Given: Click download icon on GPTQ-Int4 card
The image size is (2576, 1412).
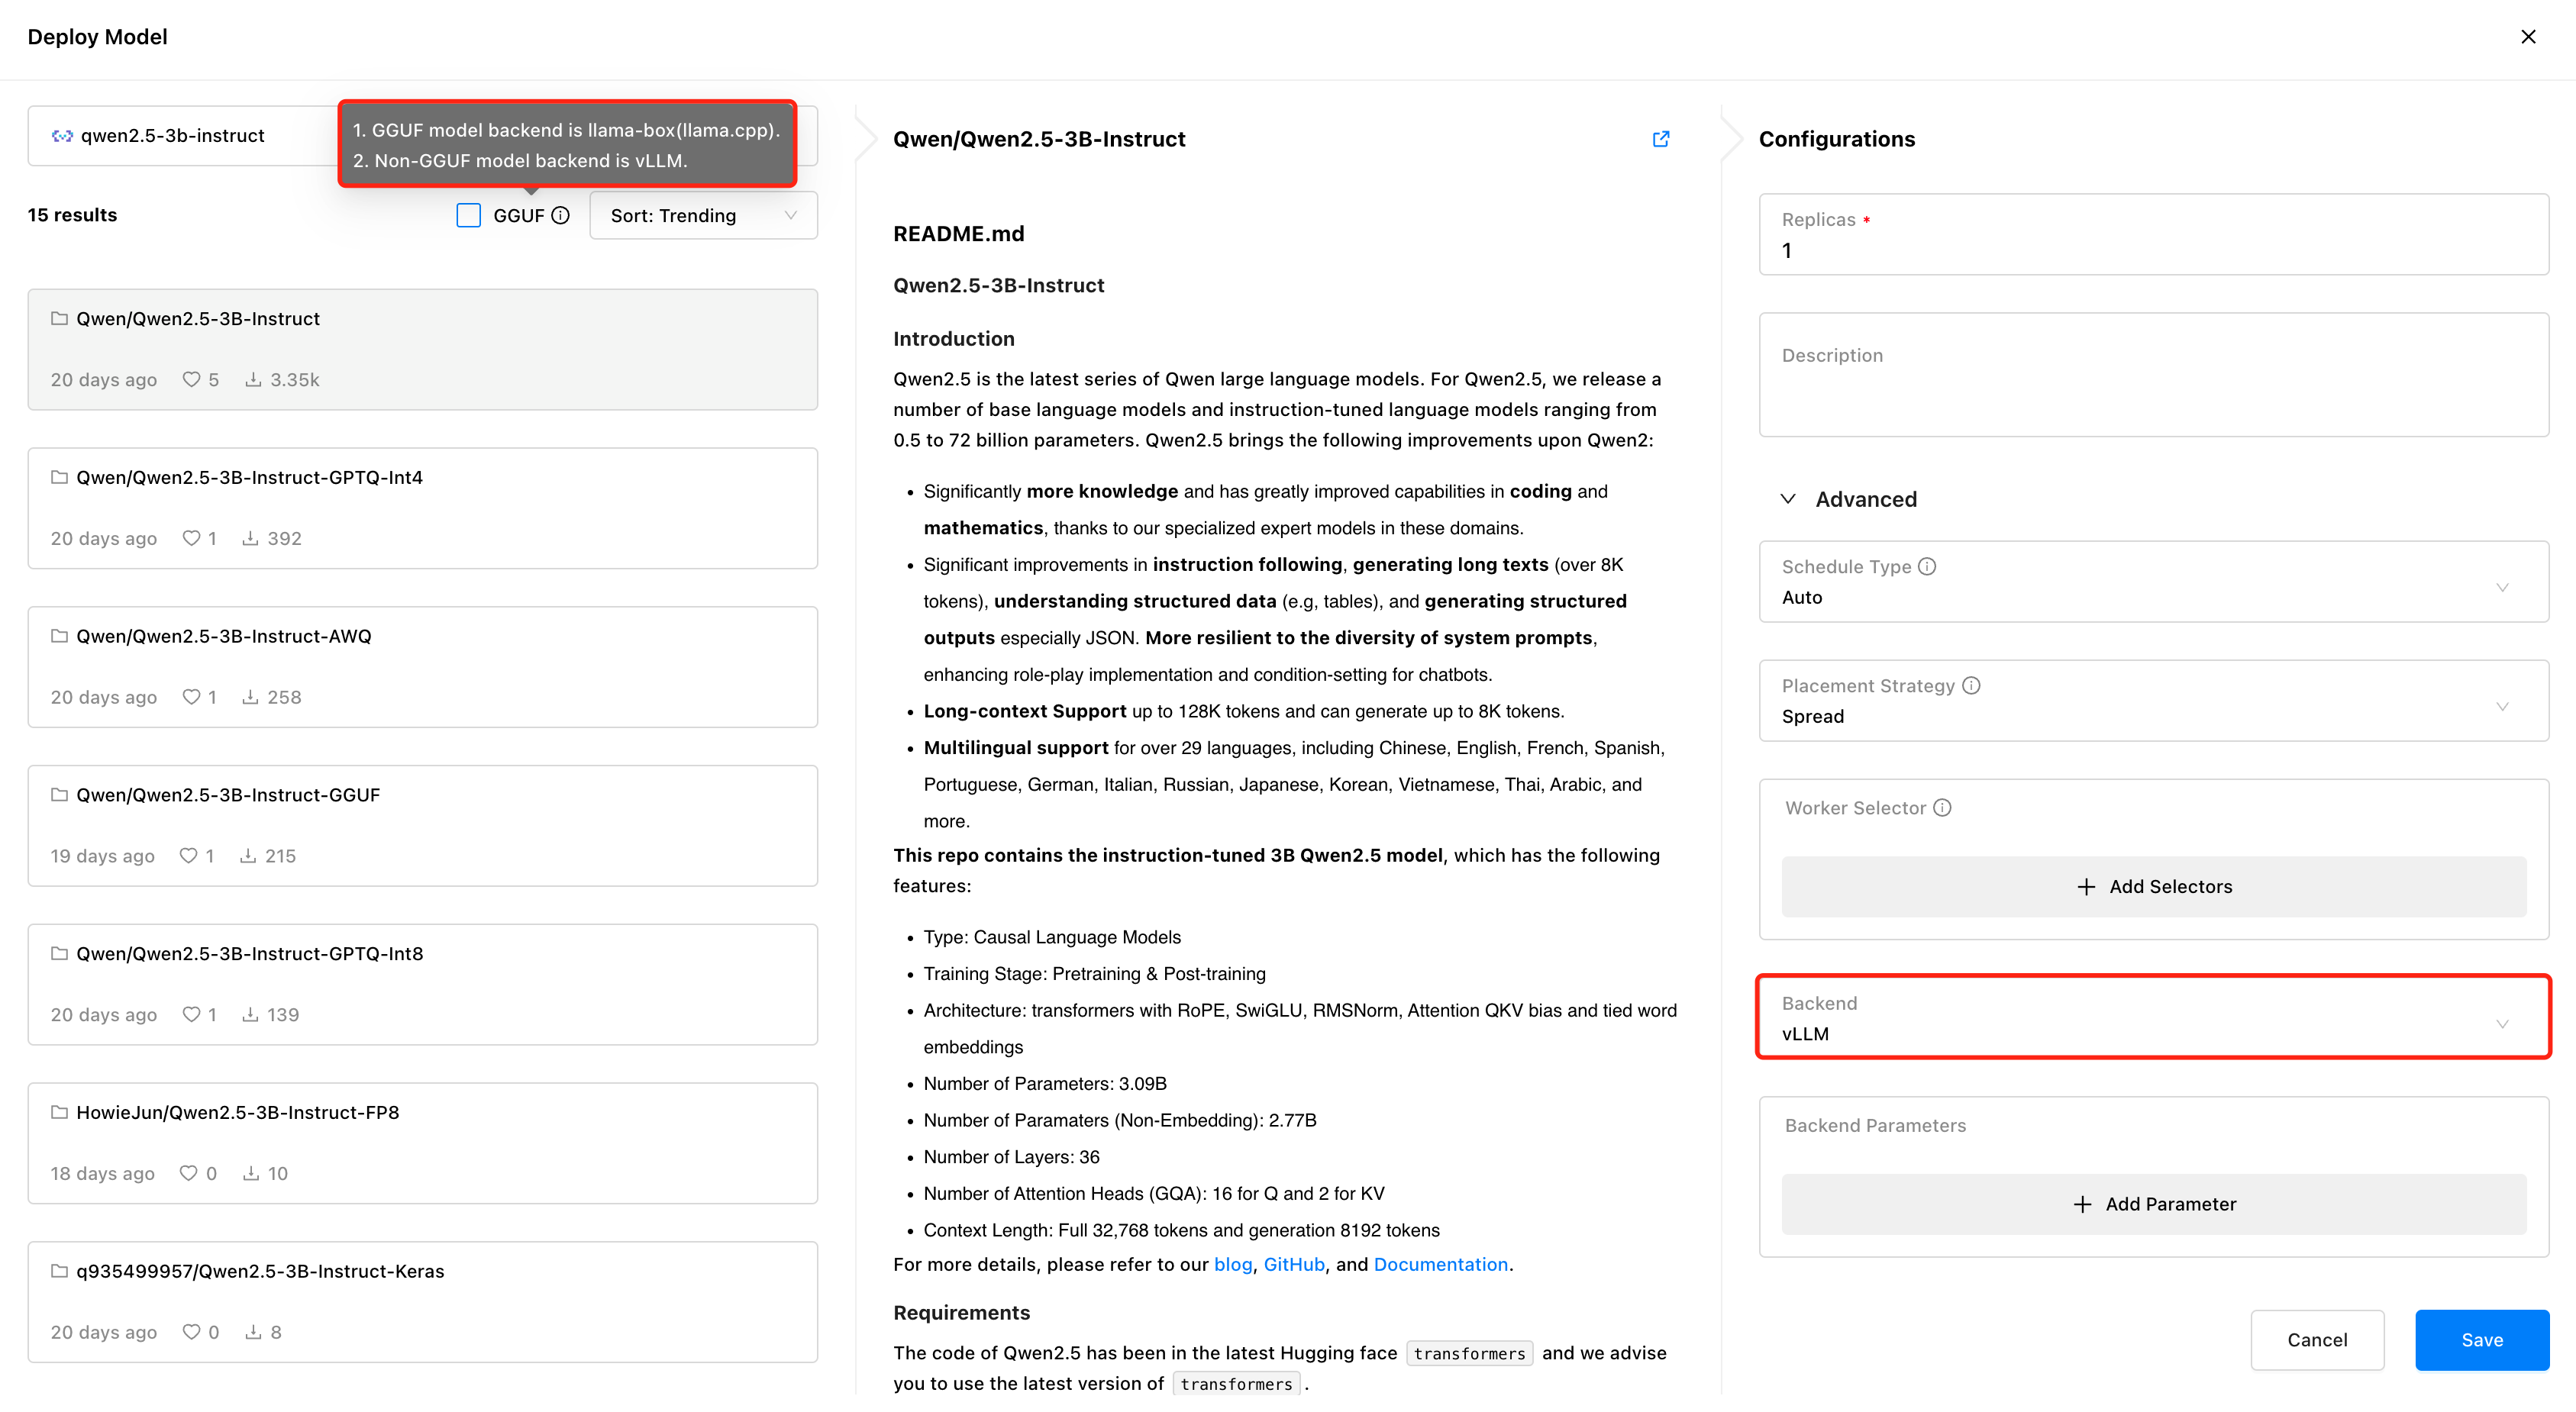Looking at the screenshot, I should tap(250, 538).
